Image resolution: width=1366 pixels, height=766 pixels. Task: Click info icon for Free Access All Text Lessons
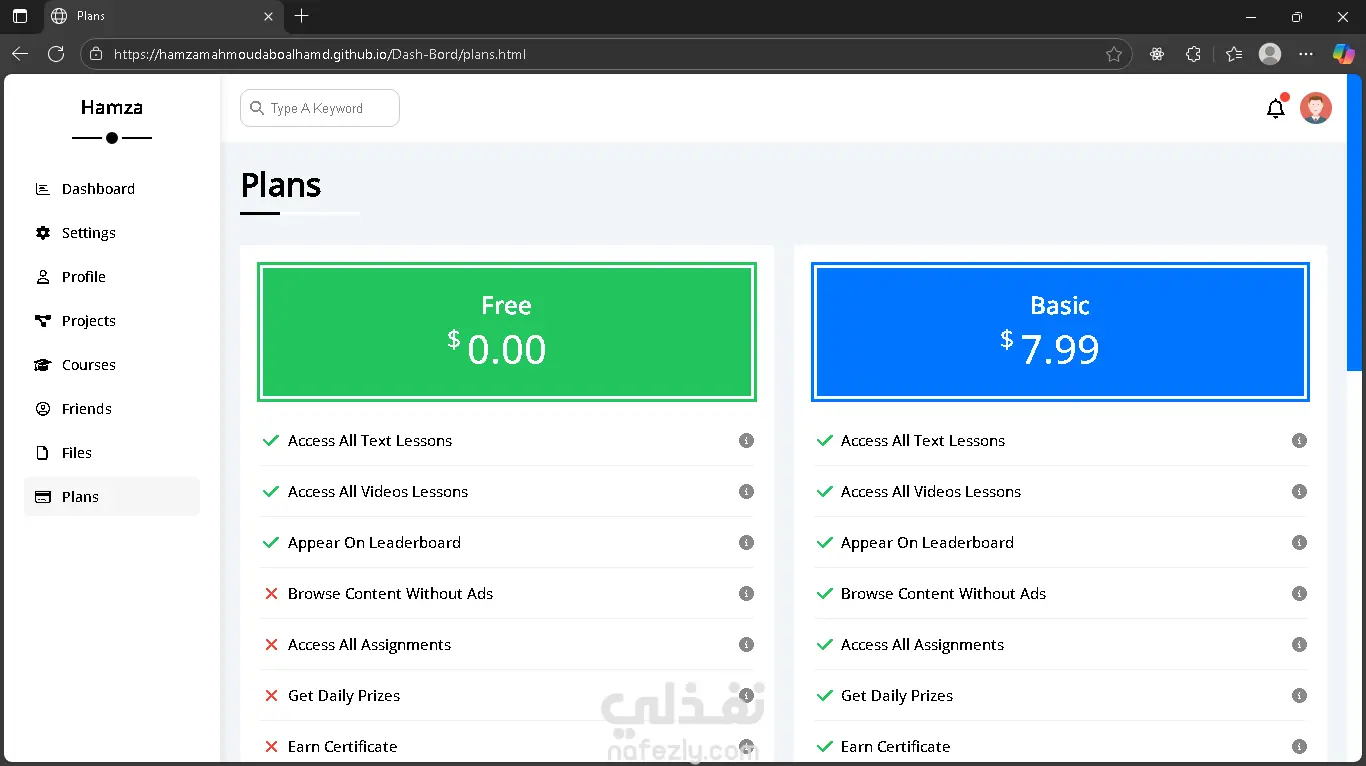746,440
